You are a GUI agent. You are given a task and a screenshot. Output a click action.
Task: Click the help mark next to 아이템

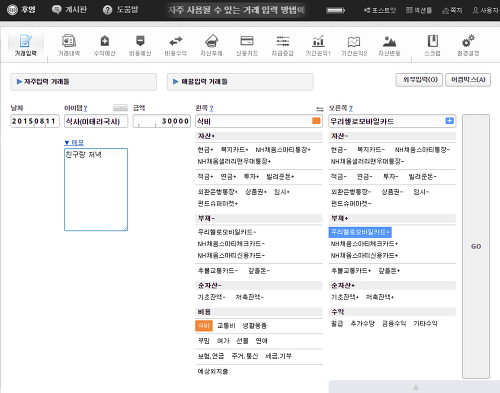coord(86,108)
